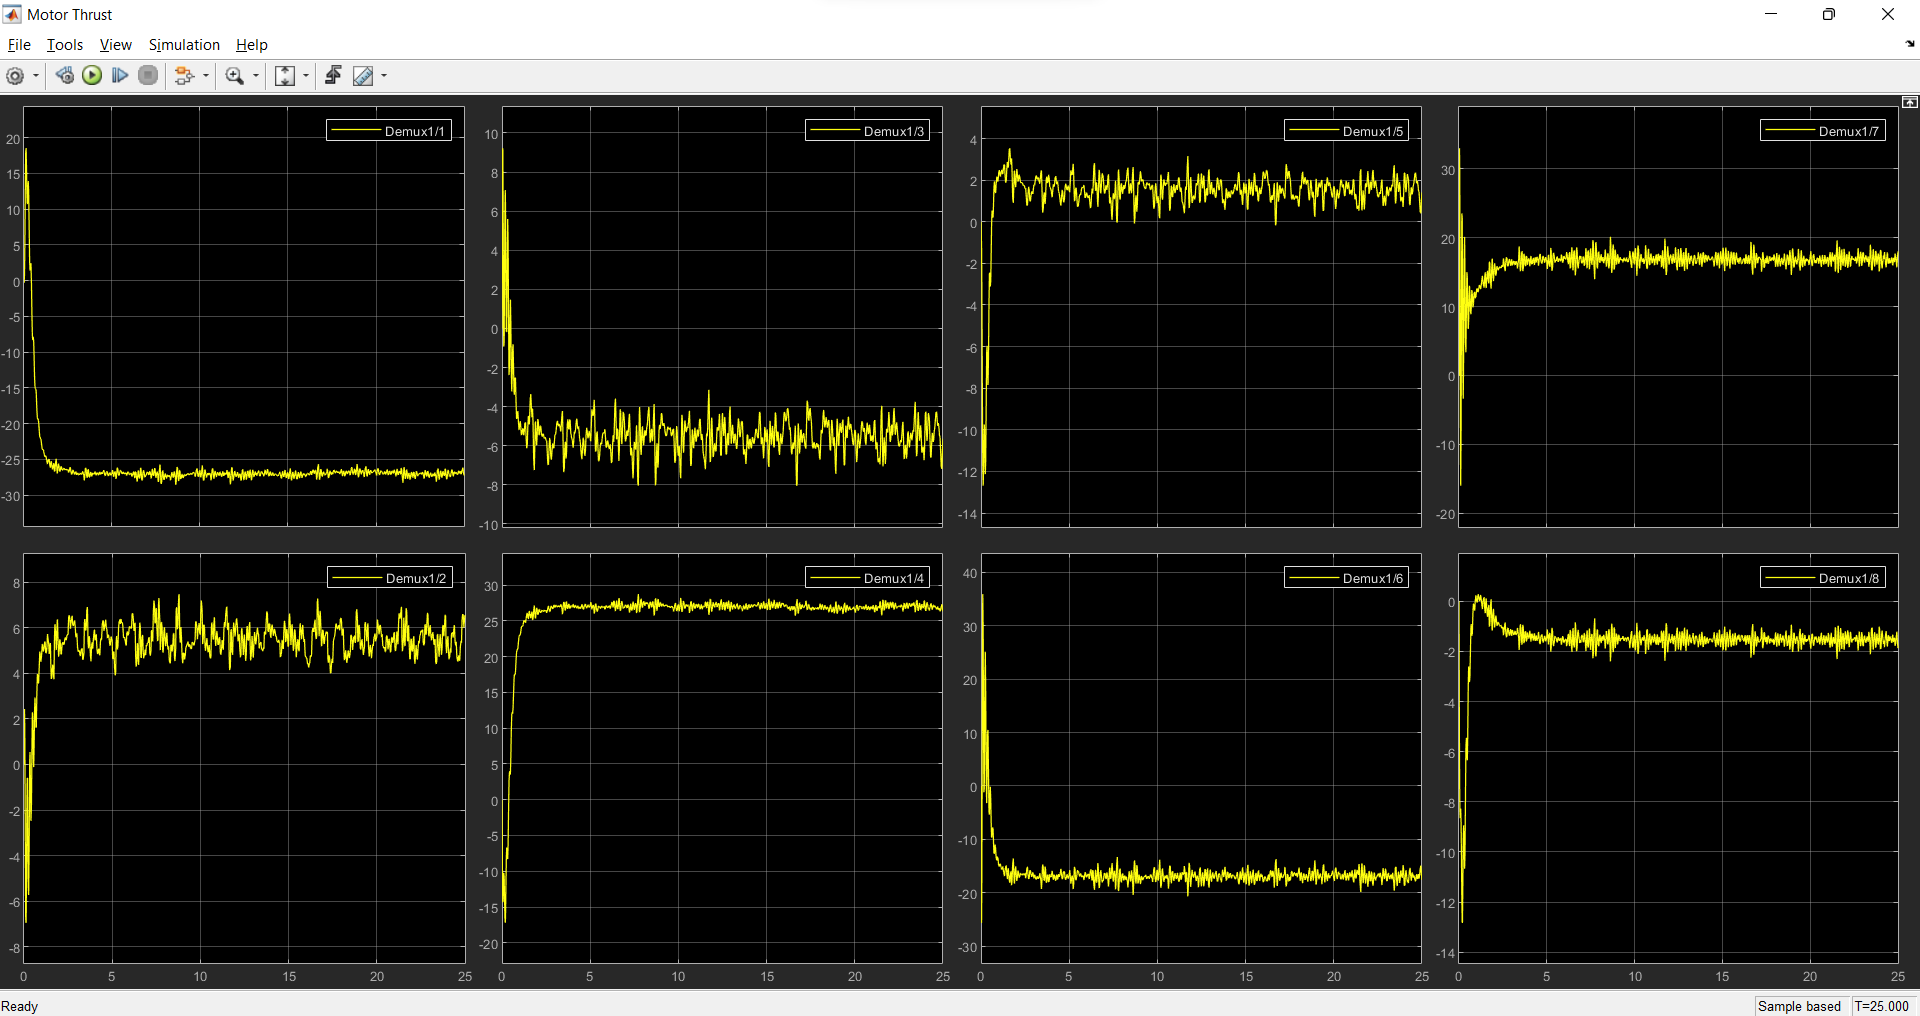Screen dimensions: 1920x1016
Task: Click the maximize axes button above Demux1/7 plot
Action: pyautogui.click(x=1909, y=102)
